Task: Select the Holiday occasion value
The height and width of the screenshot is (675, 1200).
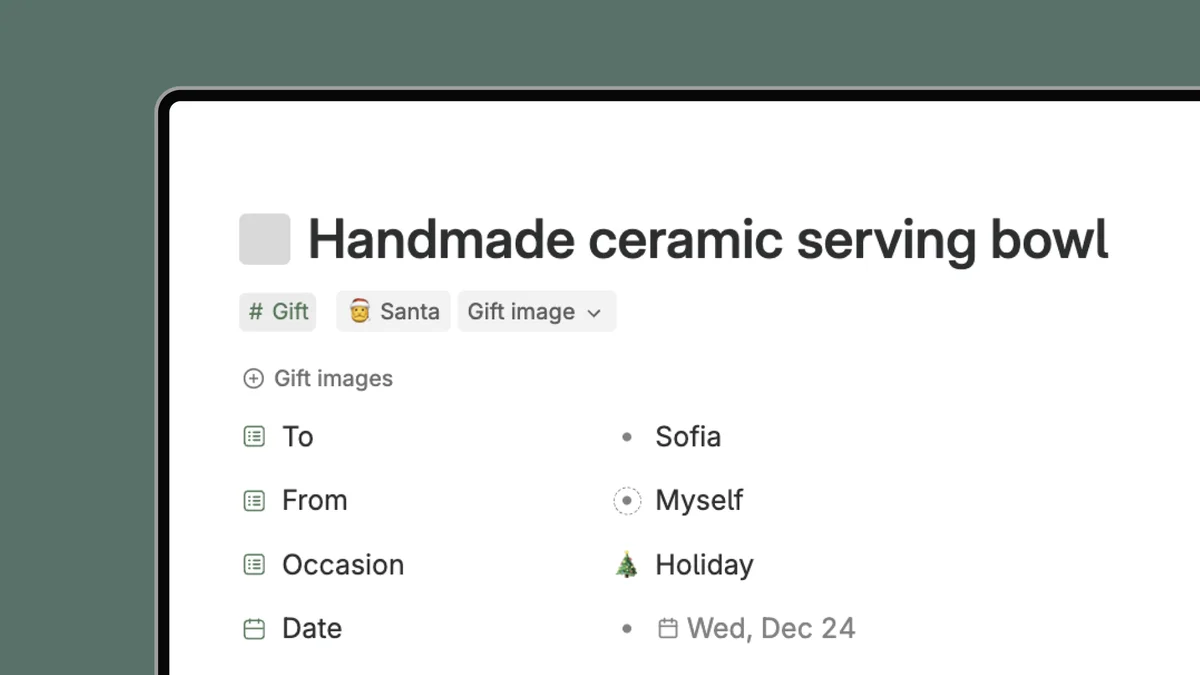Action: click(703, 564)
